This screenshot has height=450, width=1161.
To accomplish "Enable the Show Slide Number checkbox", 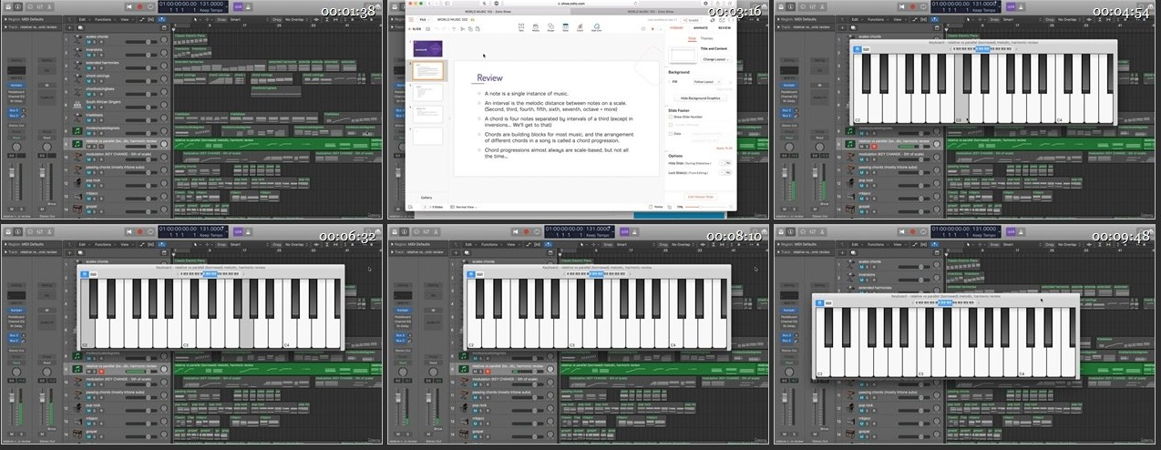I will click(x=670, y=116).
